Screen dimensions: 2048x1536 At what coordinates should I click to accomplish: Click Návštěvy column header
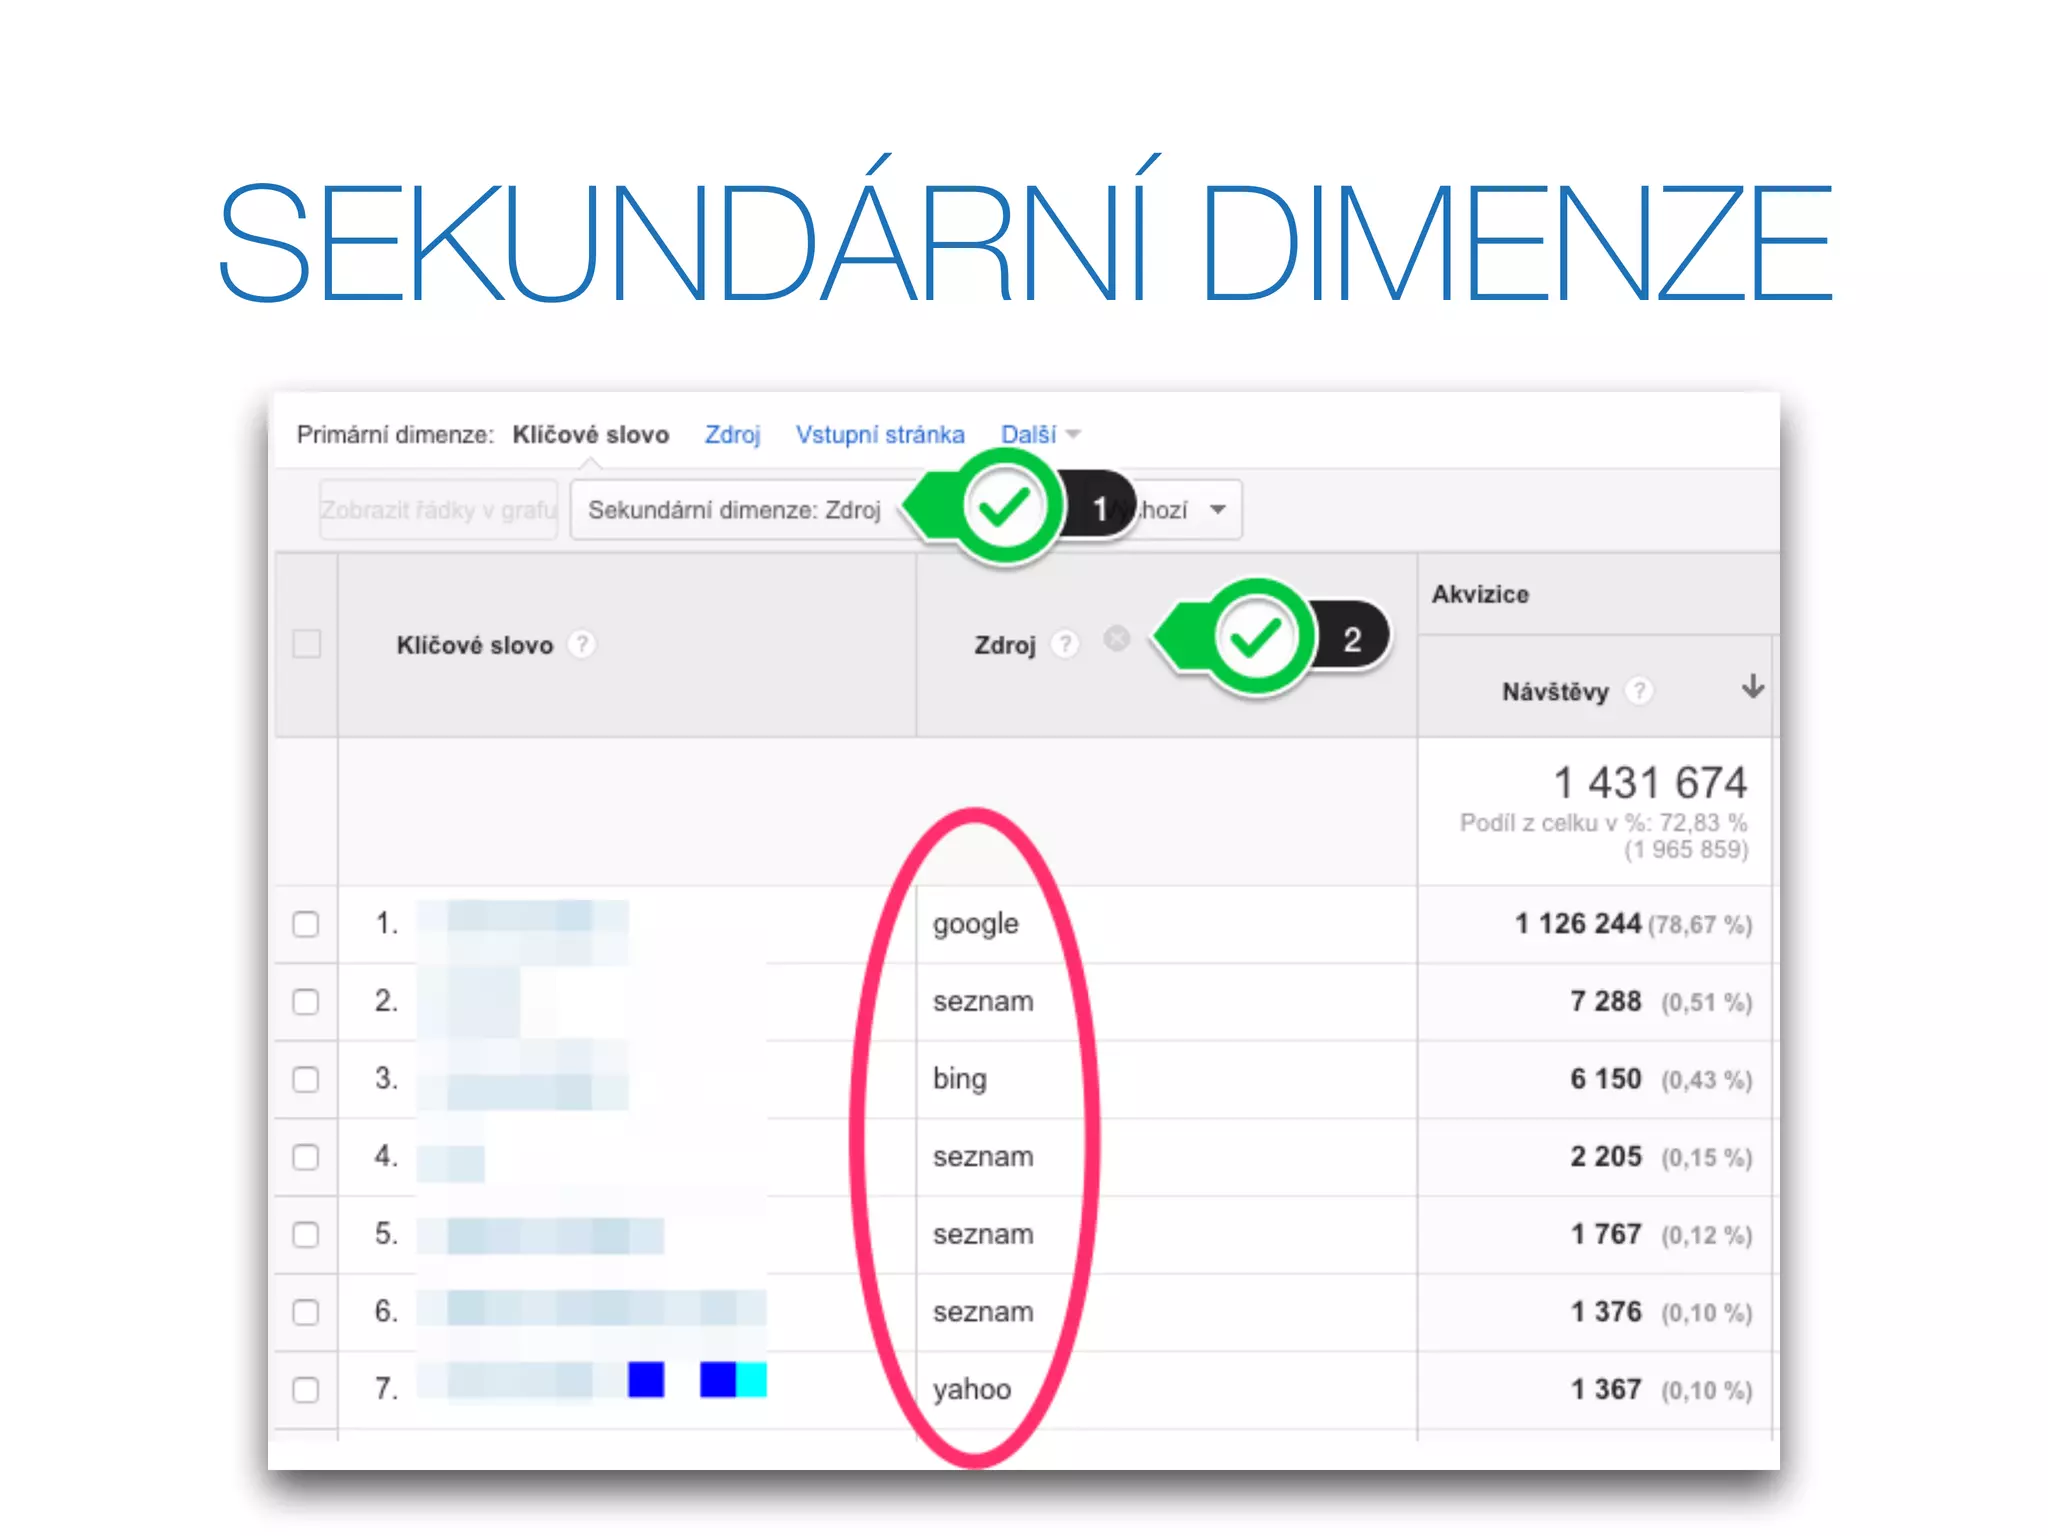[1555, 691]
